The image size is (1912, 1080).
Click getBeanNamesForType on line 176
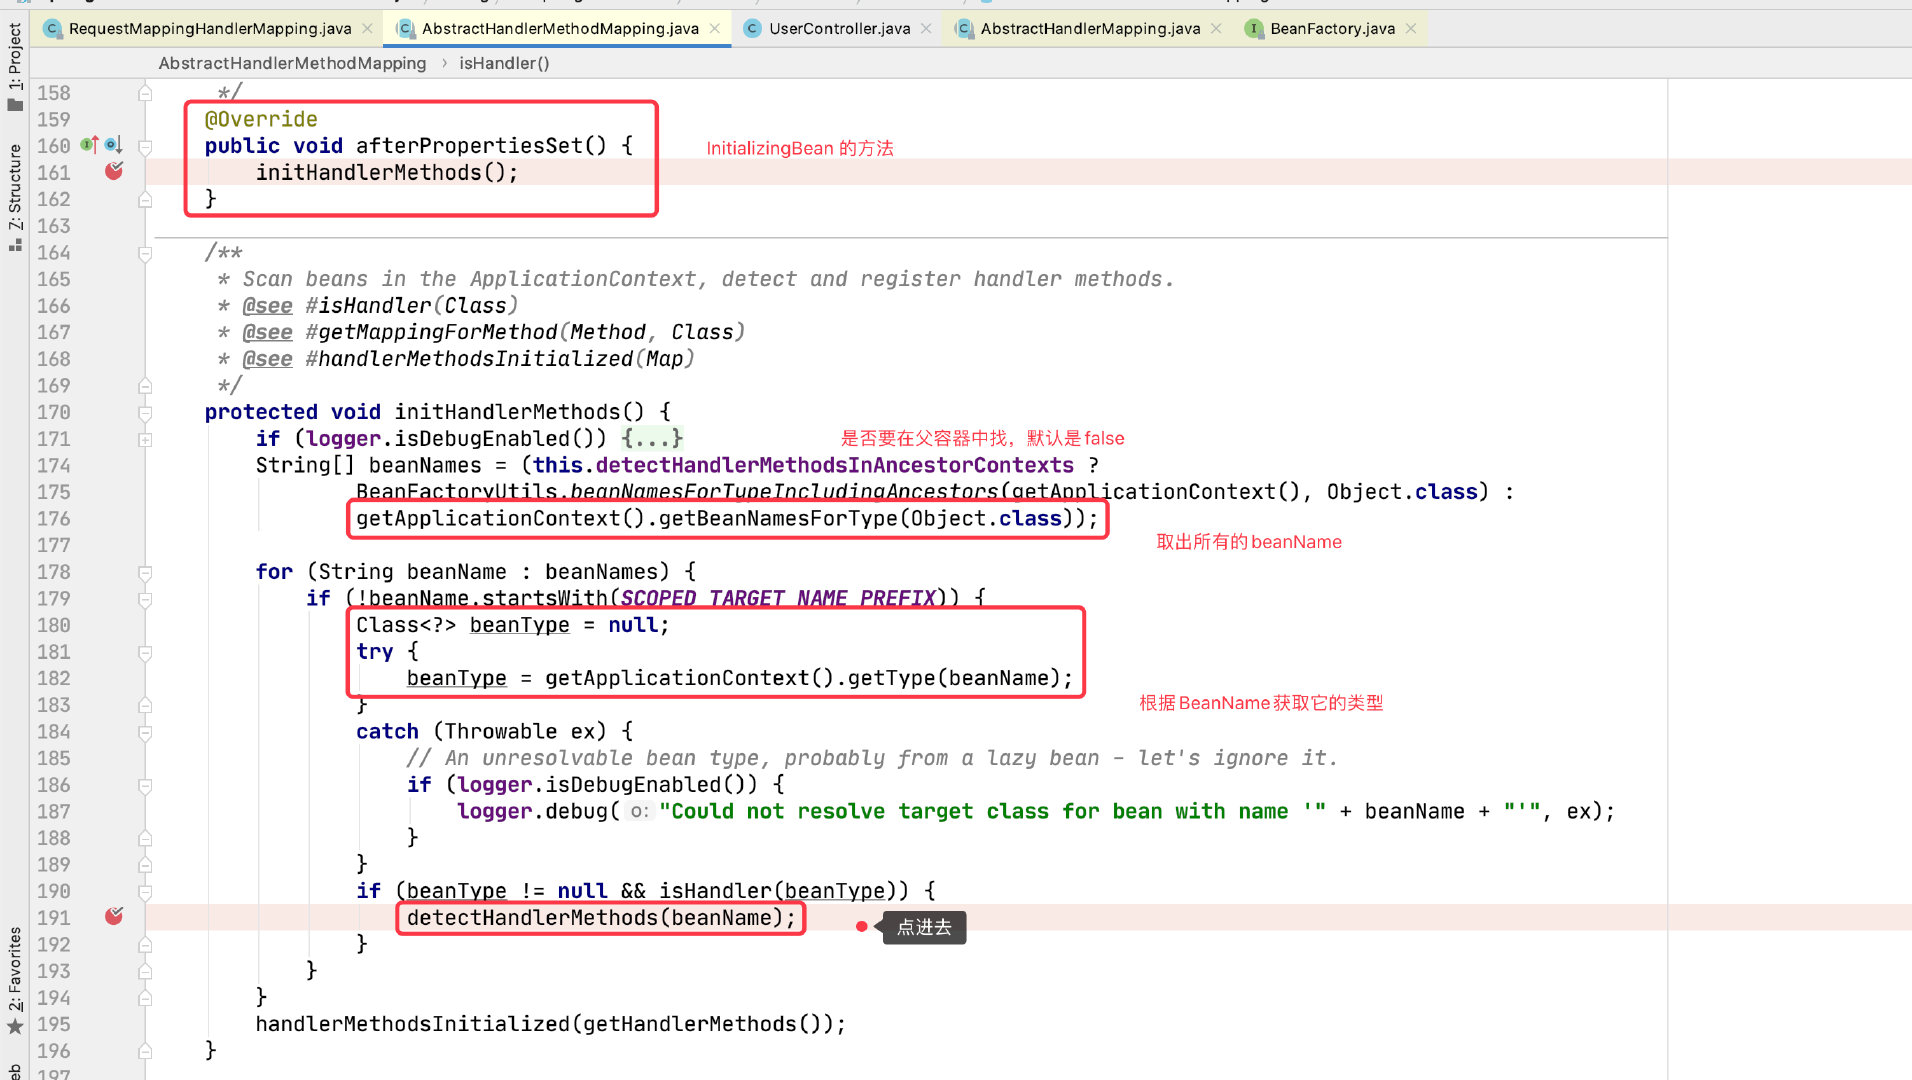[x=778, y=518]
